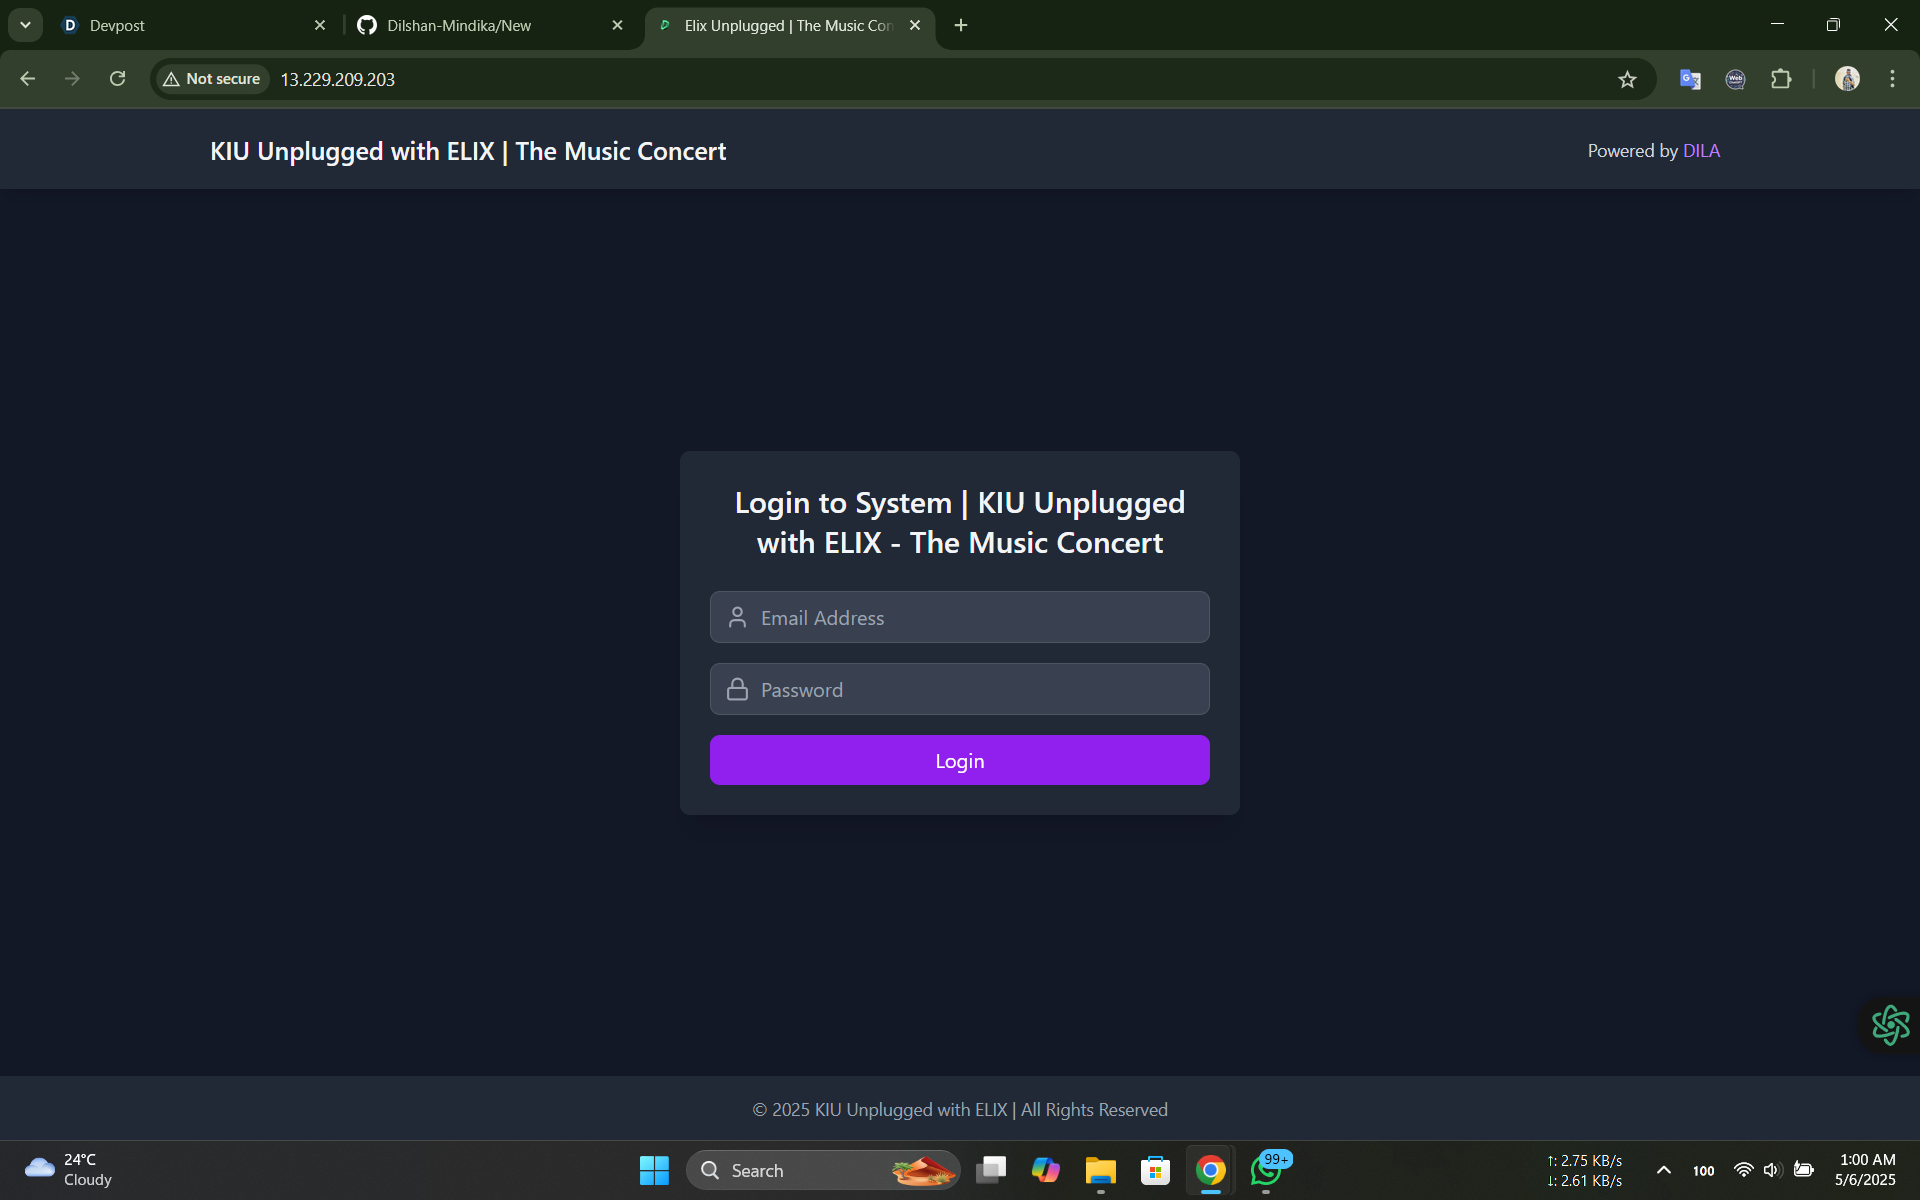Open File Explorer from the taskbar
This screenshot has width=1920, height=1200.
tap(1100, 1170)
